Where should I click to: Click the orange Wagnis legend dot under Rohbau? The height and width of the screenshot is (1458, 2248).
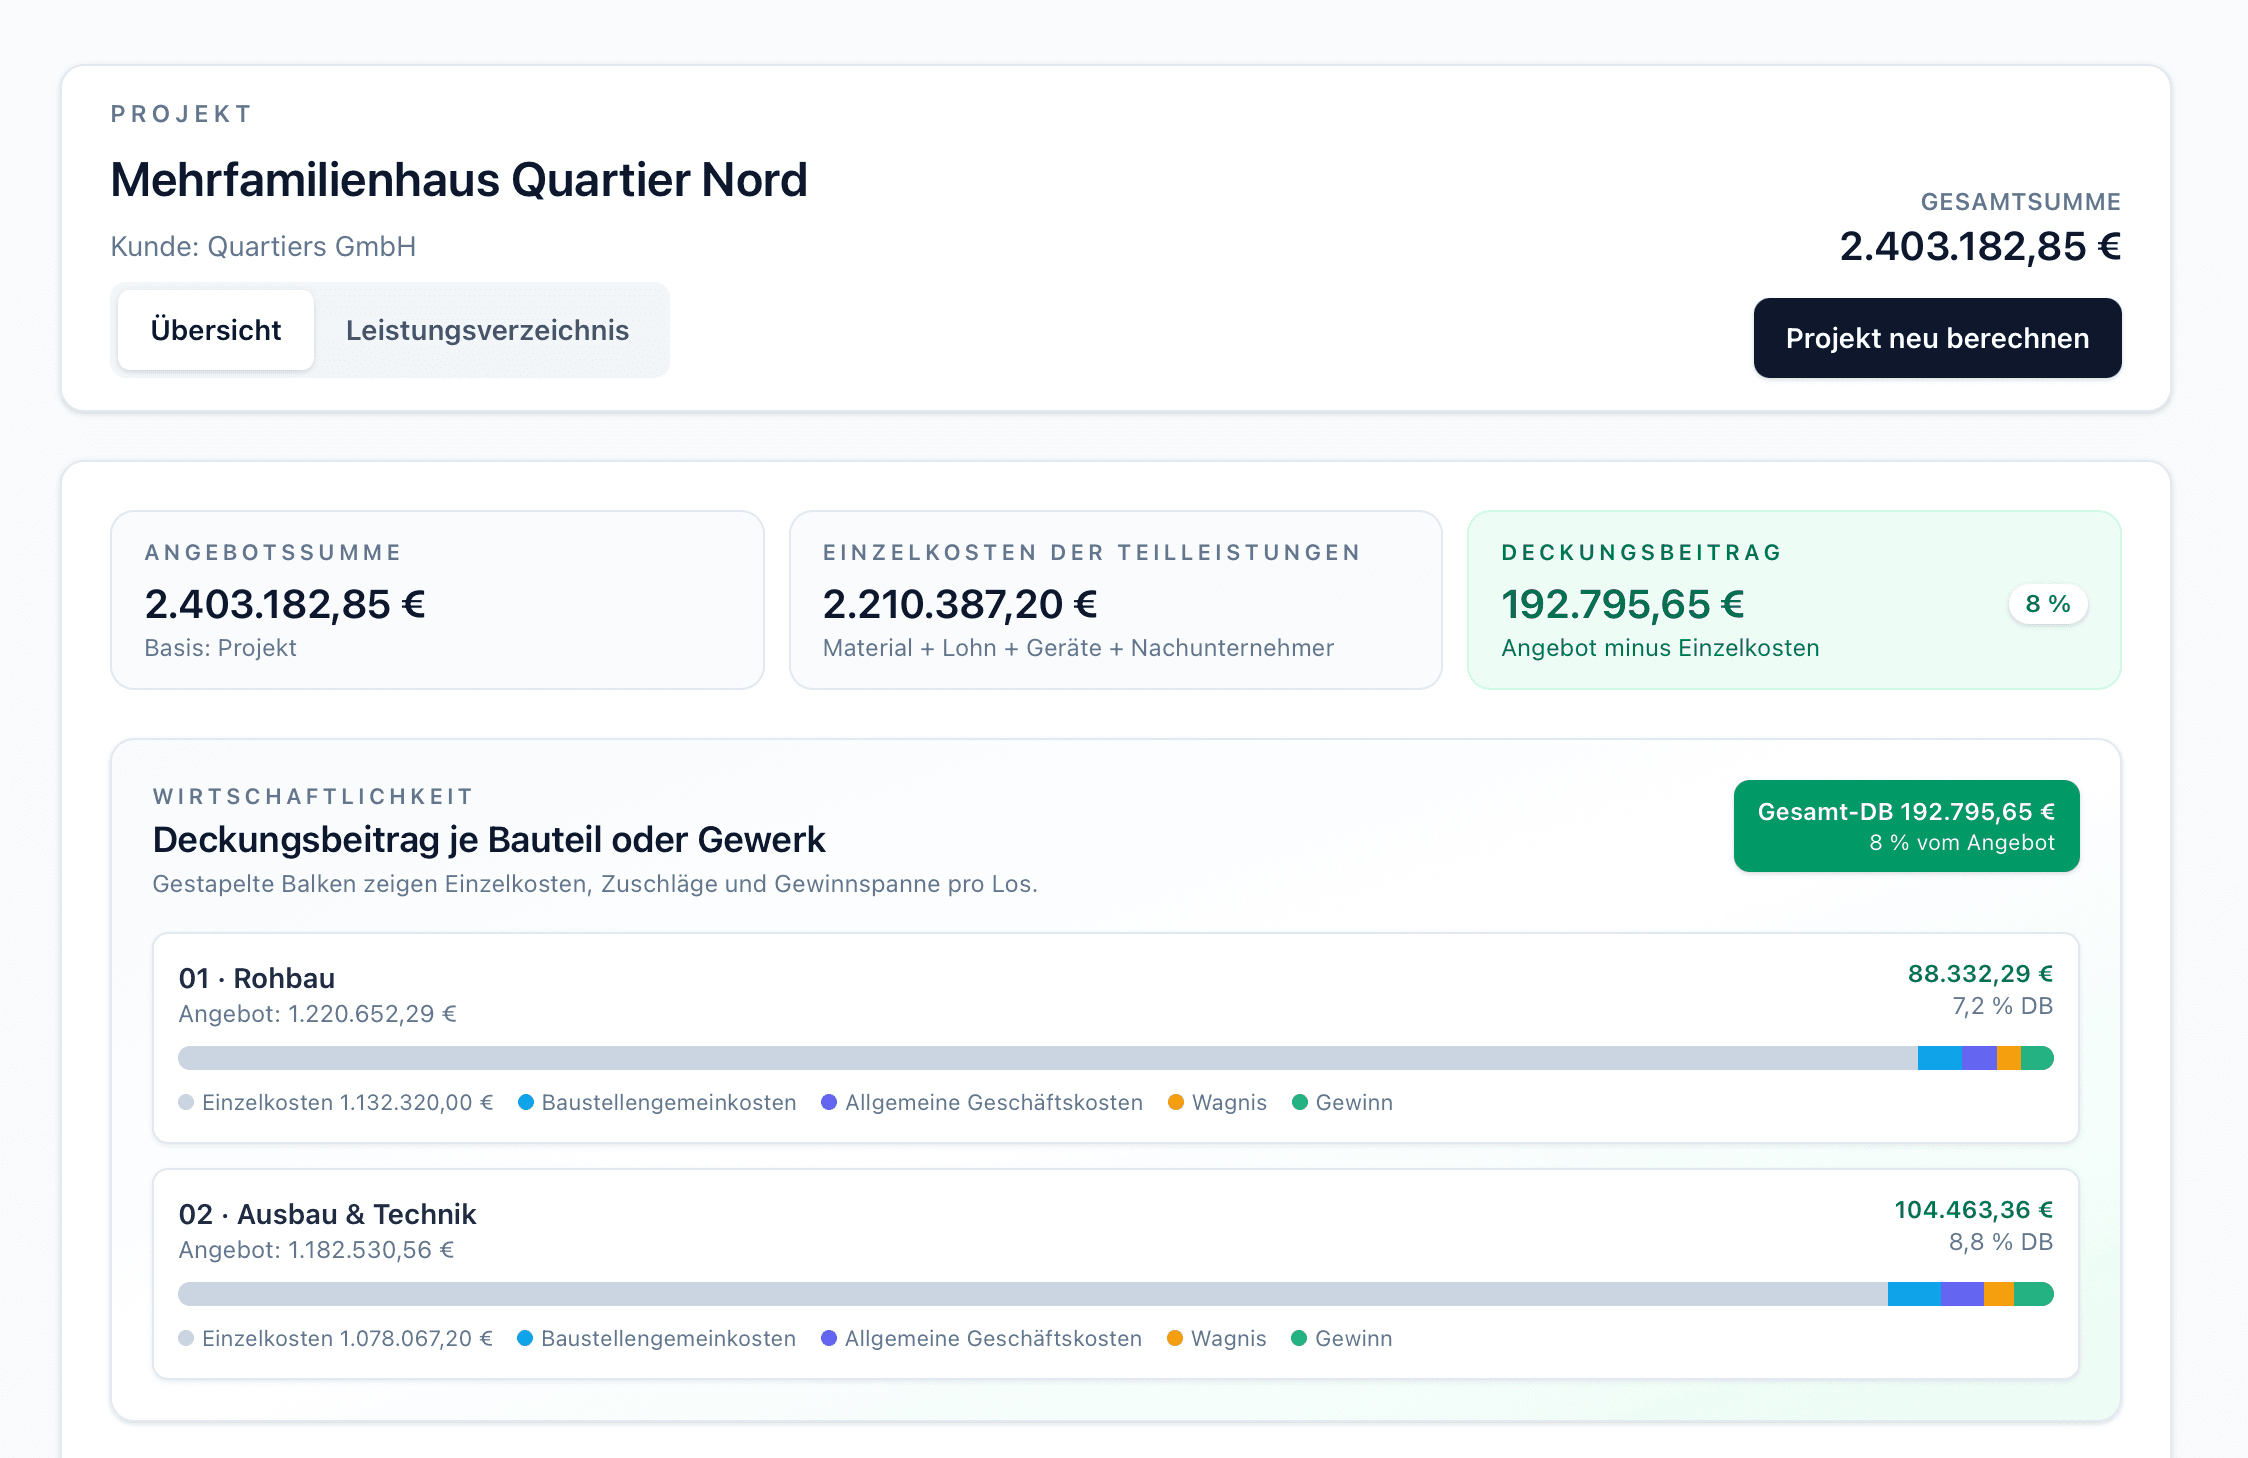point(1176,1102)
